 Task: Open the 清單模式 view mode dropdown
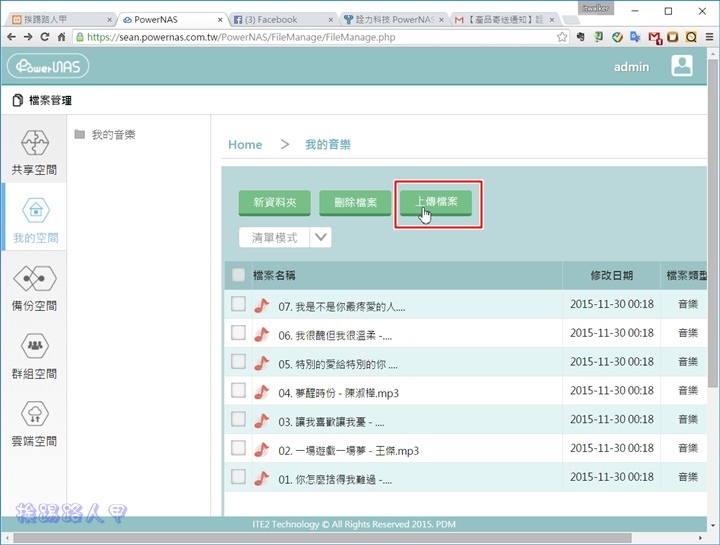[x=274, y=237]
